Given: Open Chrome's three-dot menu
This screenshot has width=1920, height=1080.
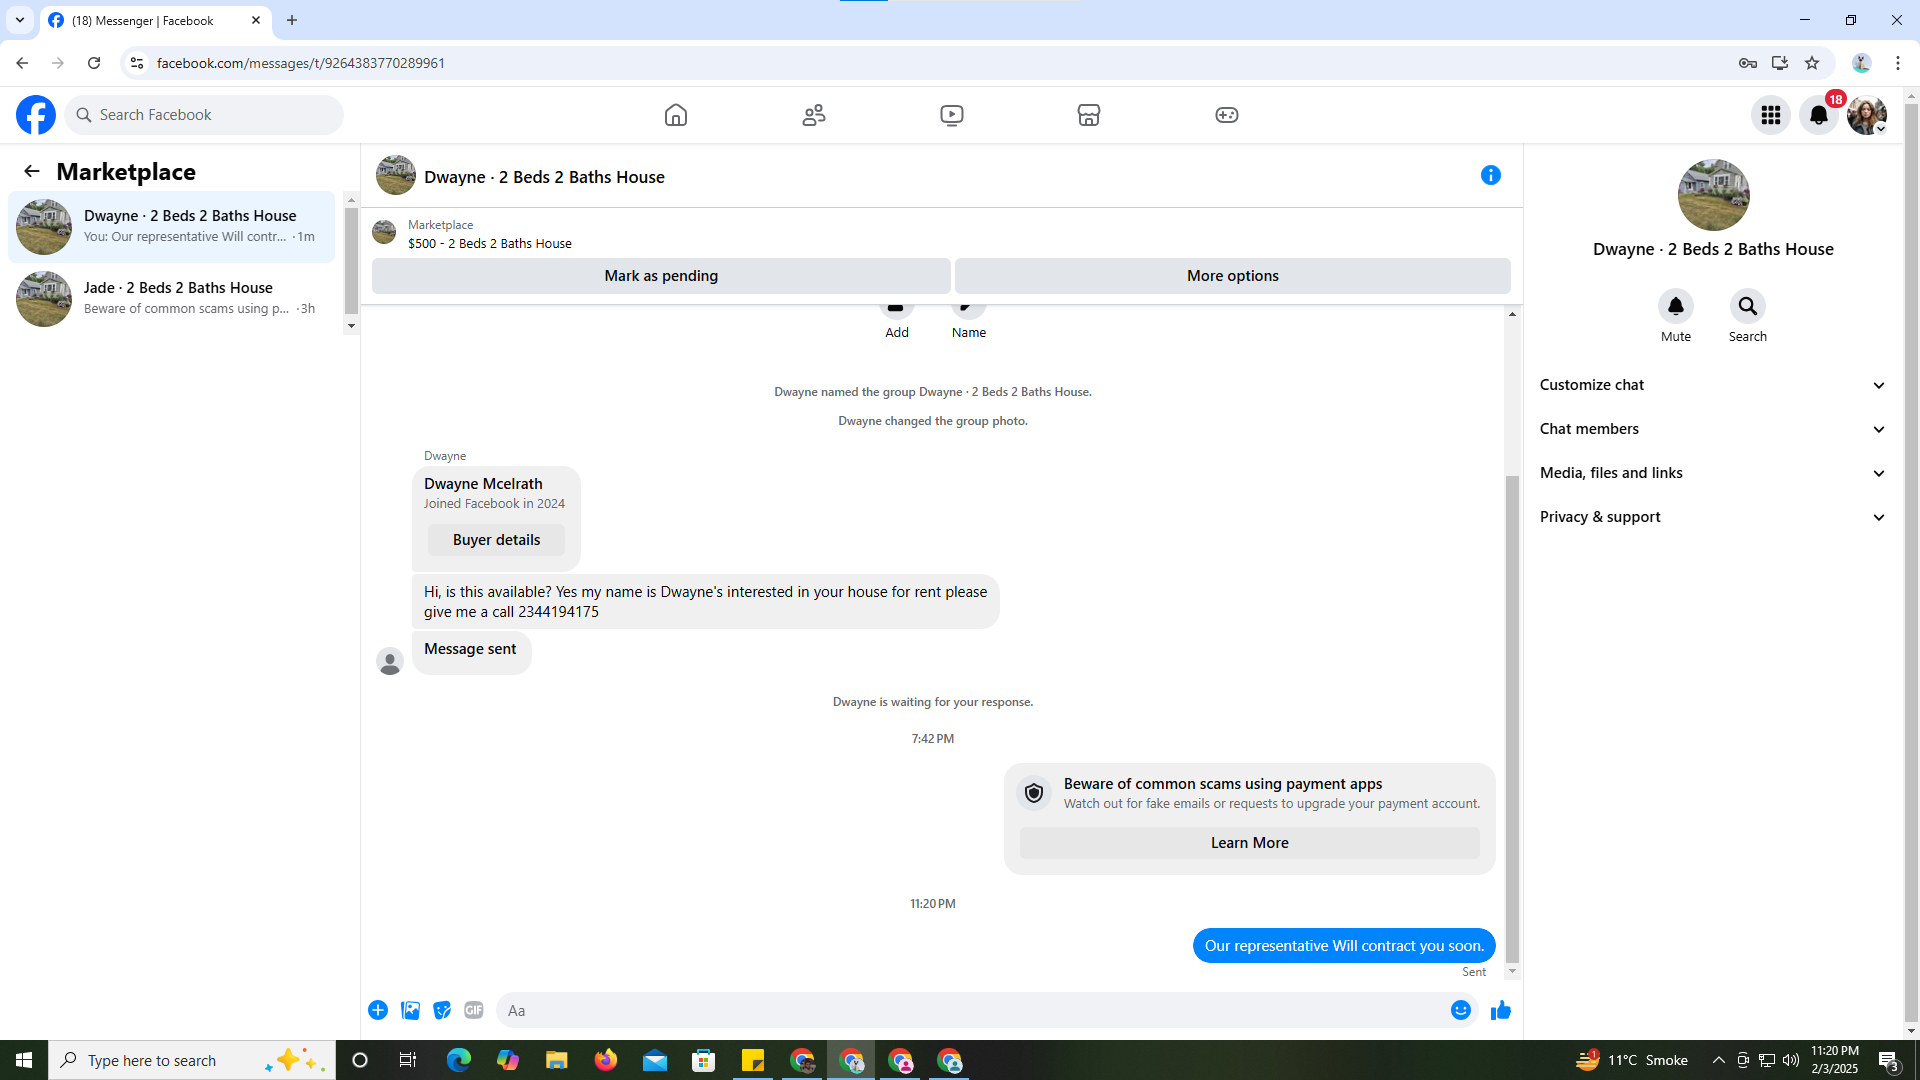Looking at the screenshot, I should click(1898, 63).
